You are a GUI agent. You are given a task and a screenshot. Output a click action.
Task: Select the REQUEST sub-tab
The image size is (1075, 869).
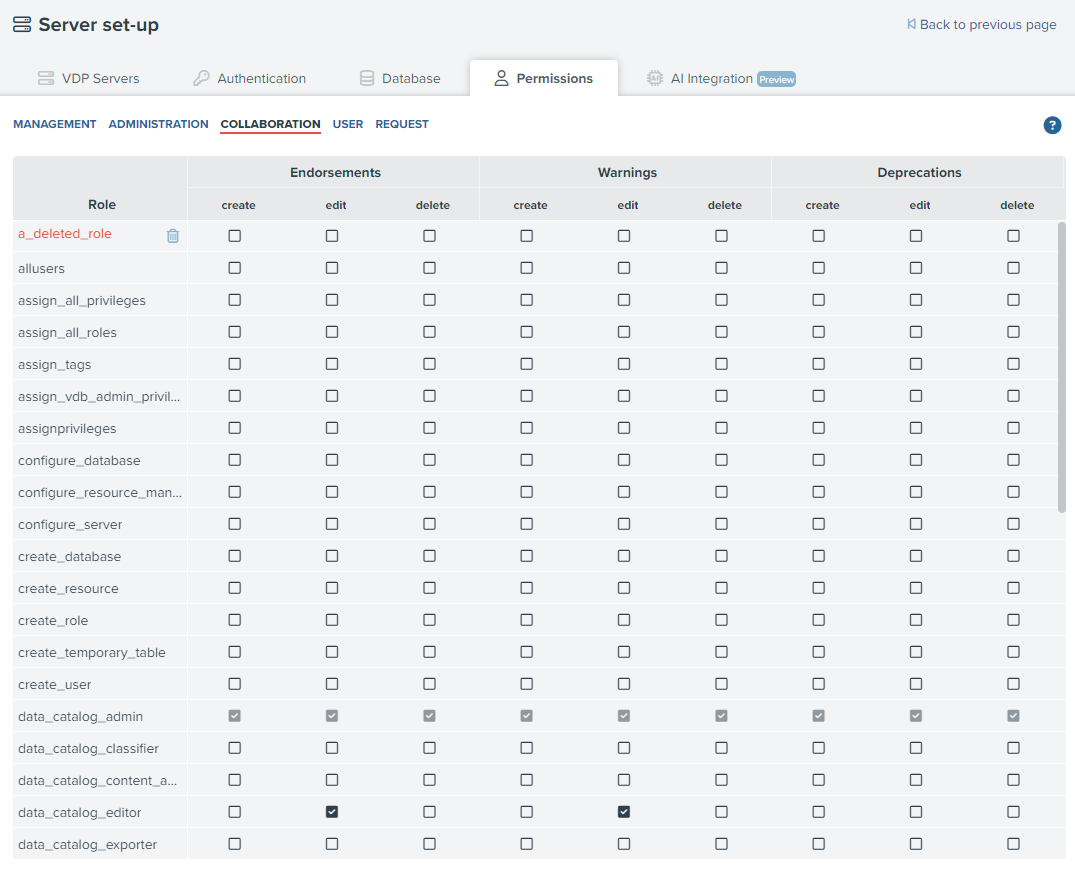point(402,124)
